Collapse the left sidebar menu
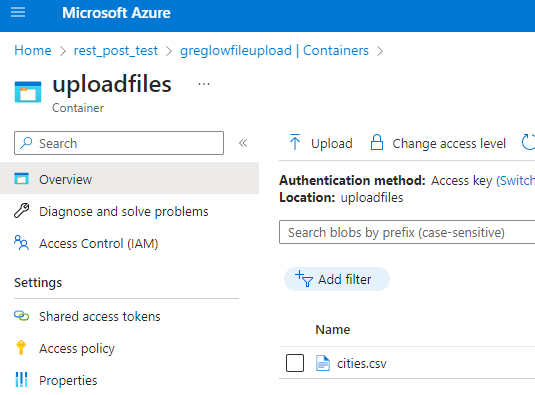Viewport: 535px width, 395px height. pyautogui.click(x=243, y=143)
